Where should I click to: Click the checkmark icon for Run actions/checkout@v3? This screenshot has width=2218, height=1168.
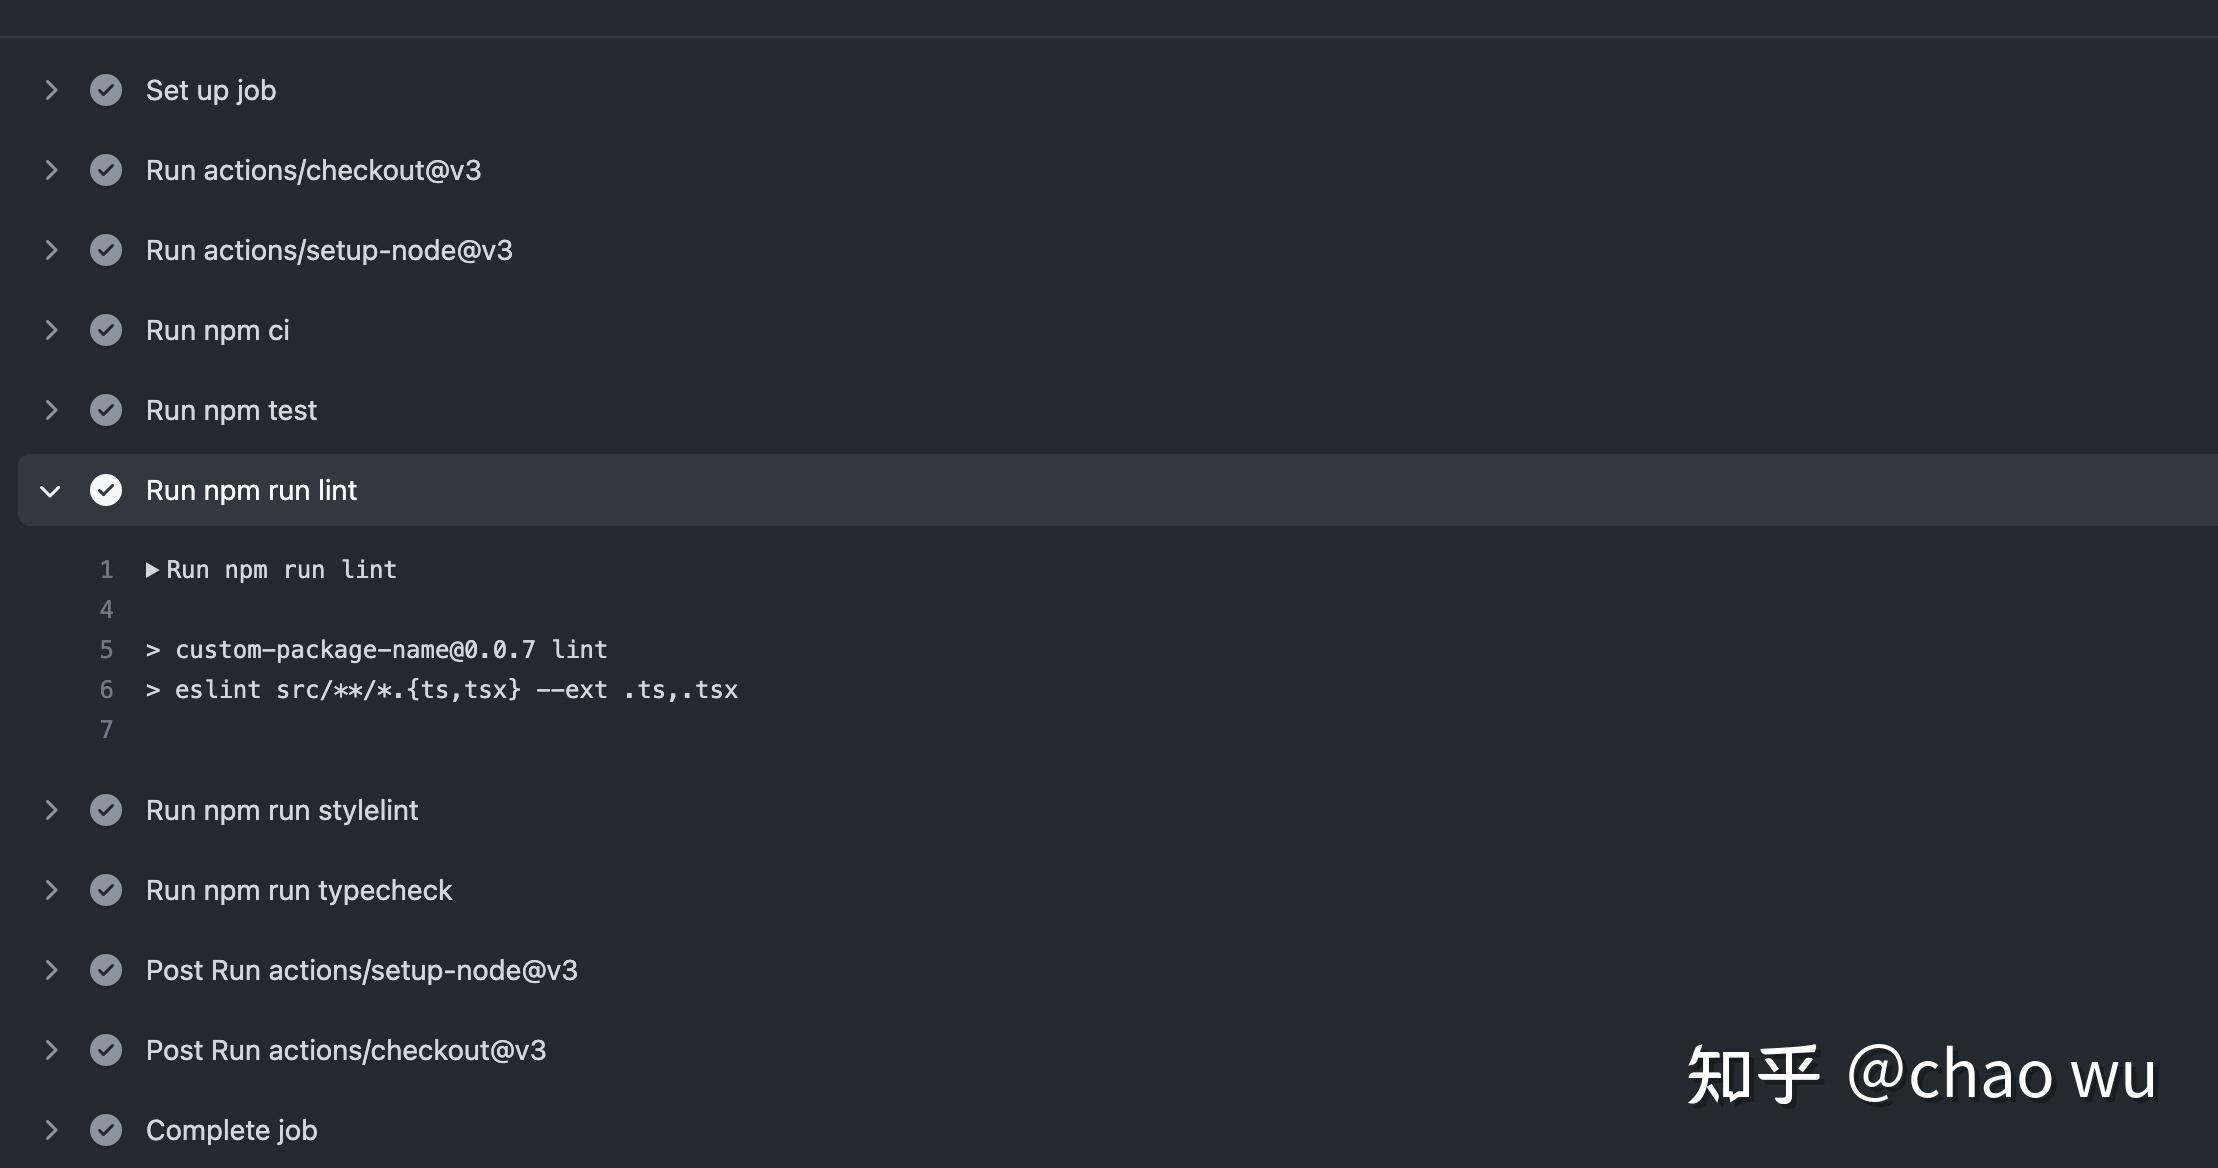[x=106, y=170]
